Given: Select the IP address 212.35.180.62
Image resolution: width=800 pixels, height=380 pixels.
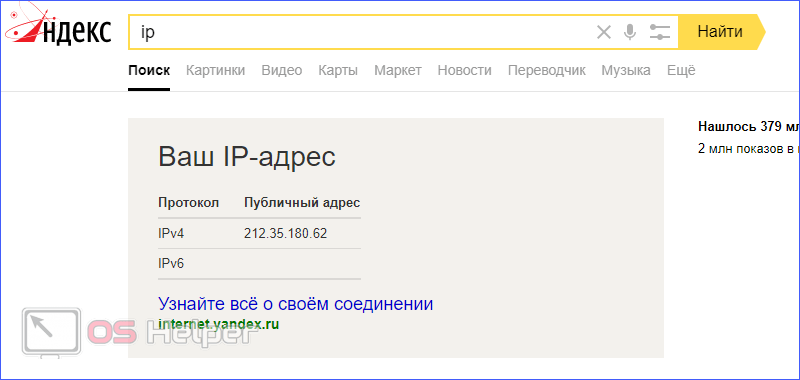Looking at the screenshot, I should 286,234.
